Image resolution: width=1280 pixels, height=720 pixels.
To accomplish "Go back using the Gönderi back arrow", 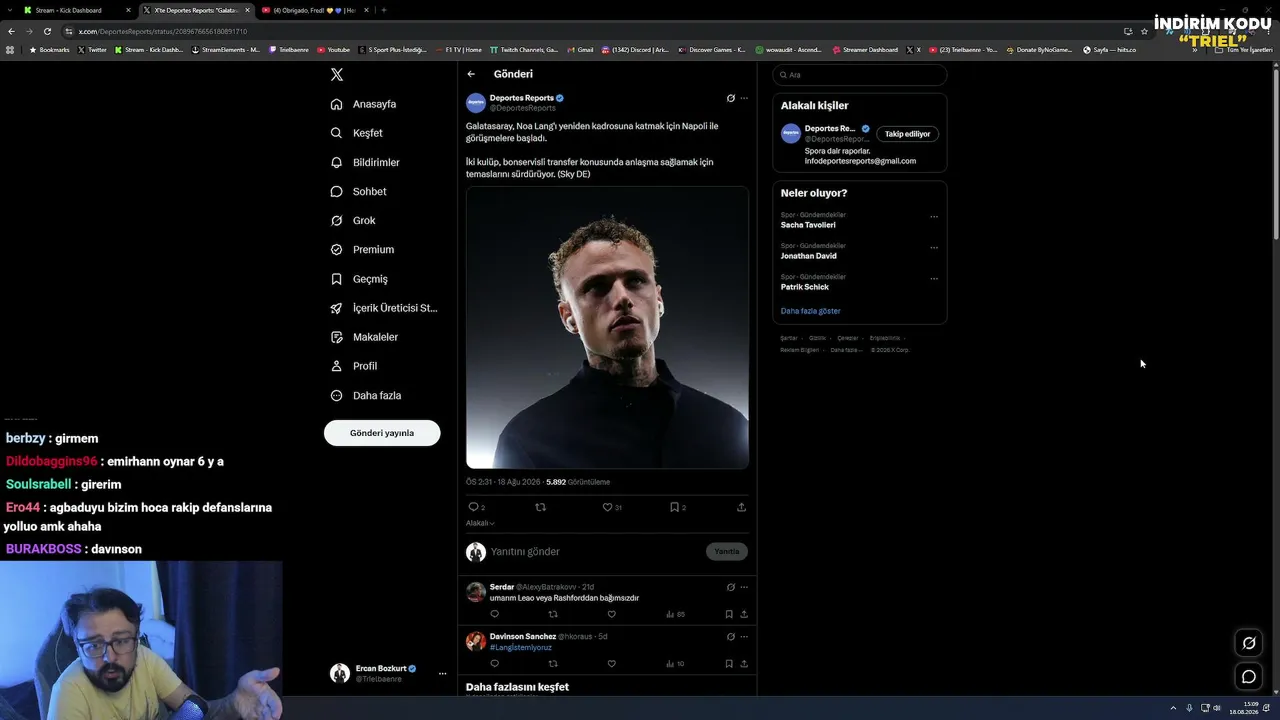I will [x=471, y=74].
